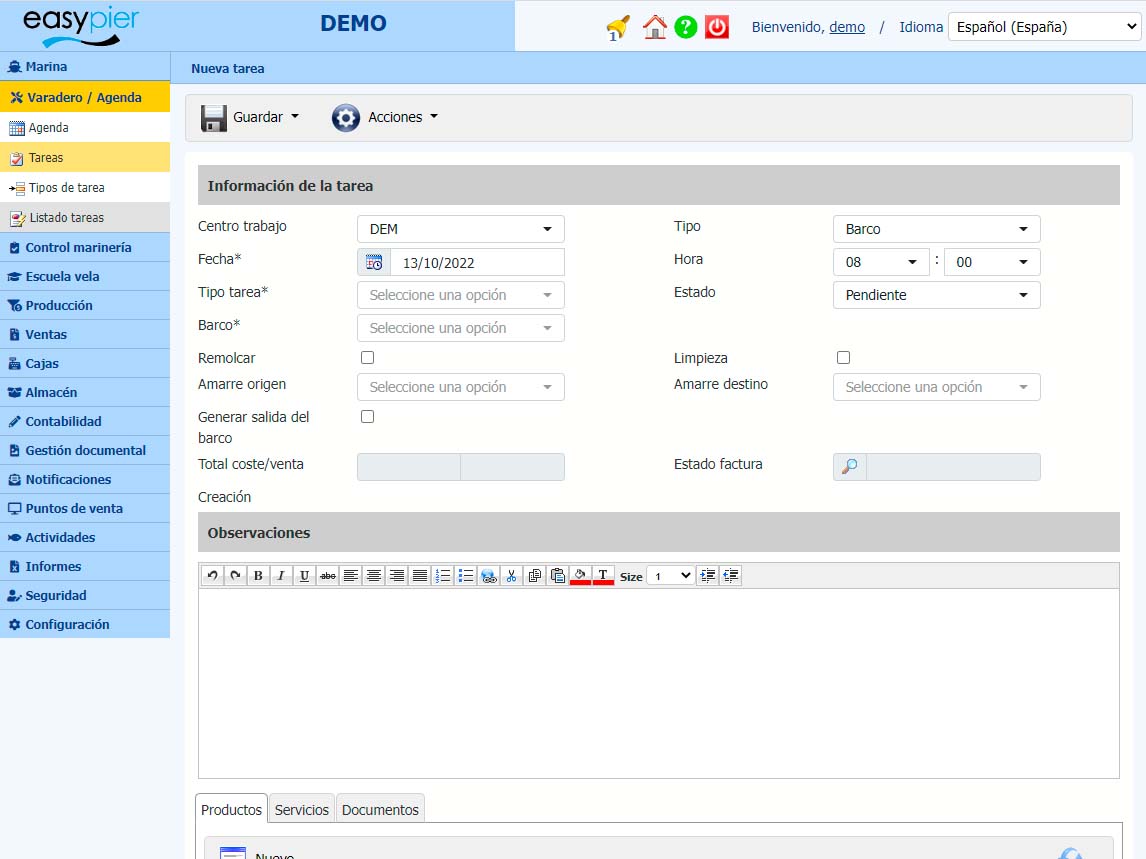The height and width of the screenshot is (859, 1146).
Task: Center align text in editor
Action: (373, 576)
